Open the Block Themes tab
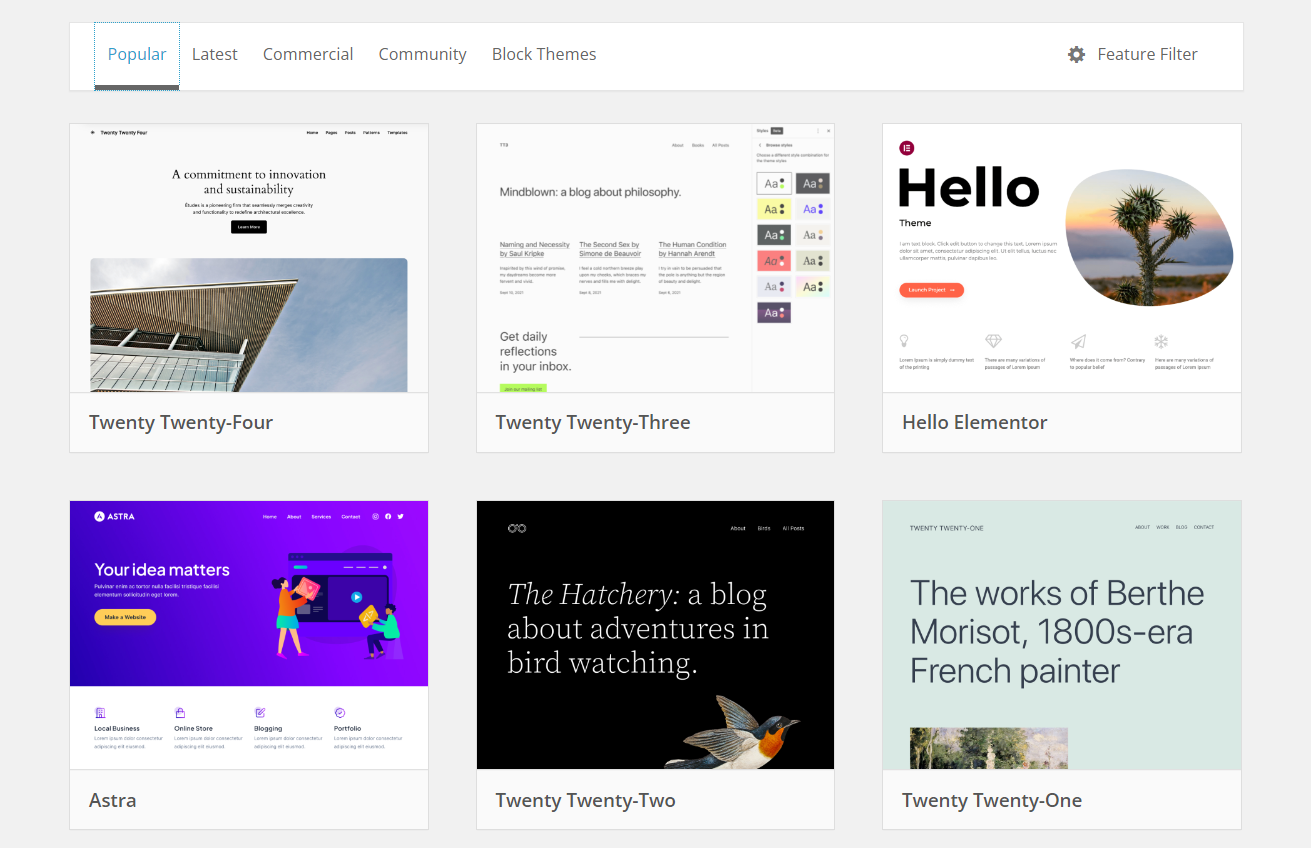The image size is (1311, 848). click(x=544, y=55)
